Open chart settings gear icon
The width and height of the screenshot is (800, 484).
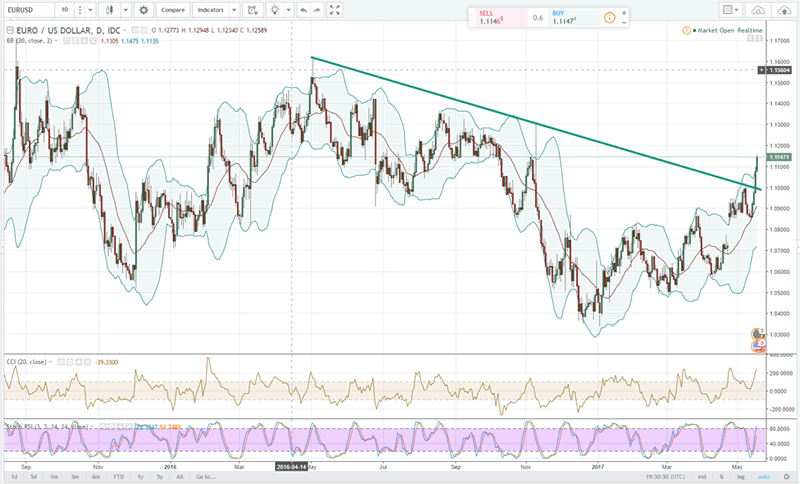(x=143, y=11)
